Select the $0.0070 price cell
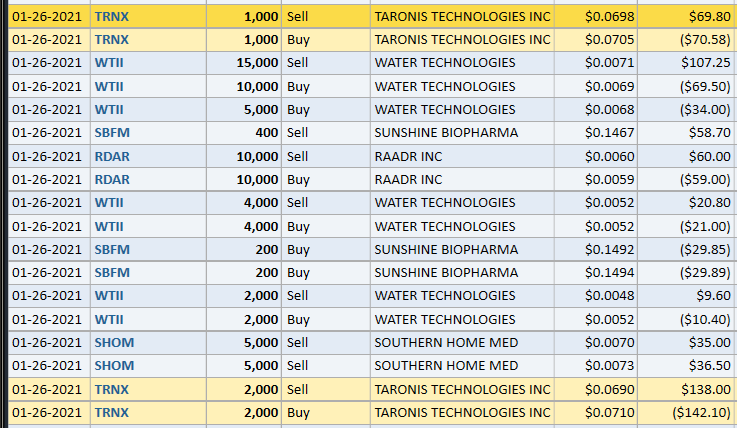This screenshot has width=737, height=428. (609, 342)
